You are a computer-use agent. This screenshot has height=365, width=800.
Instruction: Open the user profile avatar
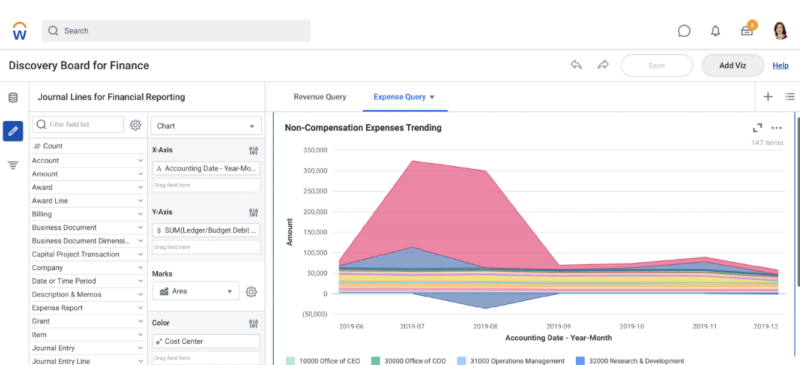pos(780,31)
